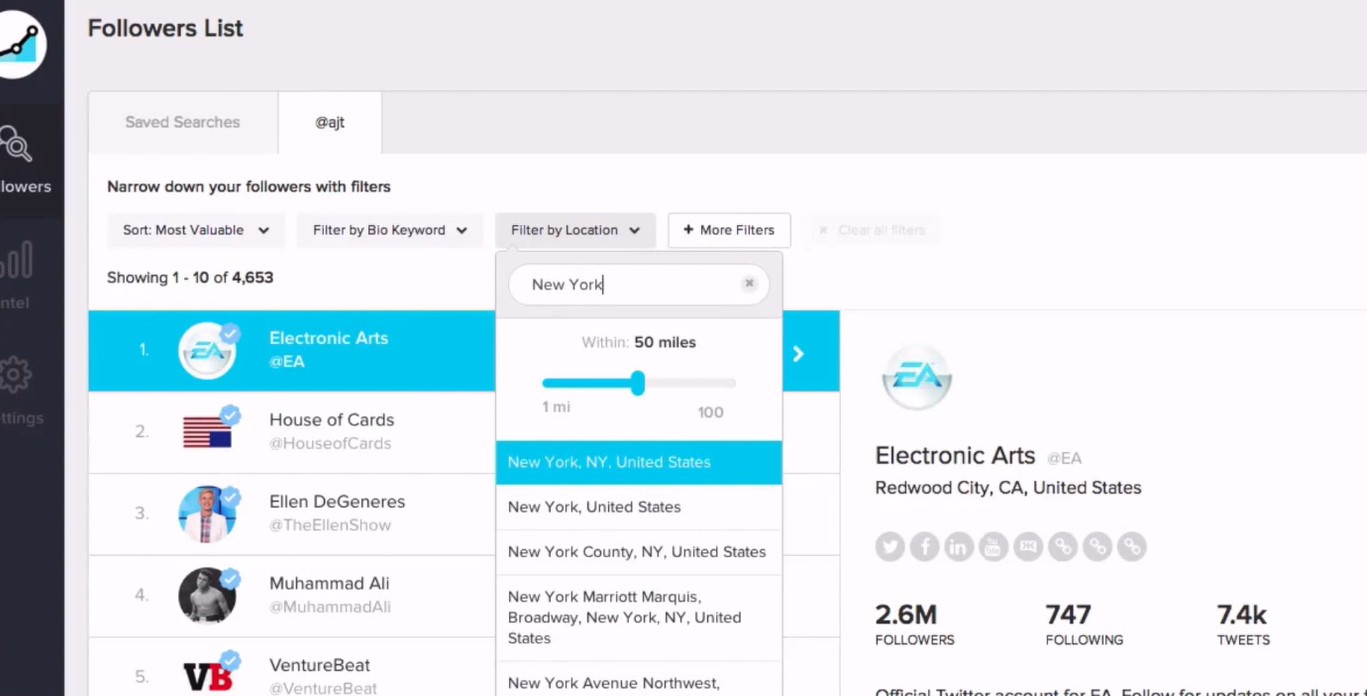Click the distance radius slider handle
Viewport: 1367px width, 696px height.
(x=638, y=383)
